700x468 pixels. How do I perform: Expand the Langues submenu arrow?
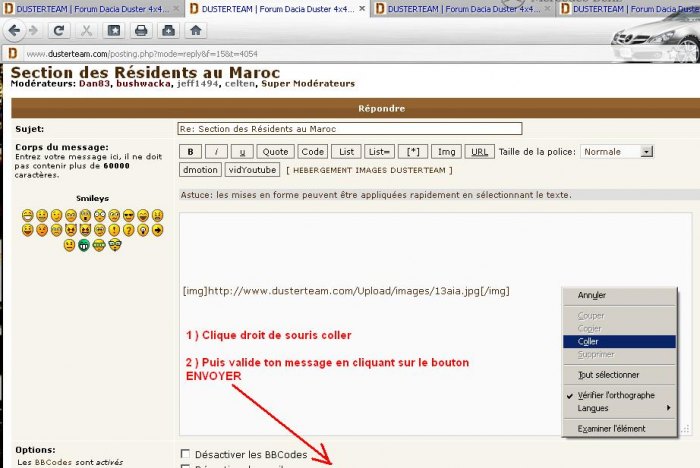[x=668, y=408]
